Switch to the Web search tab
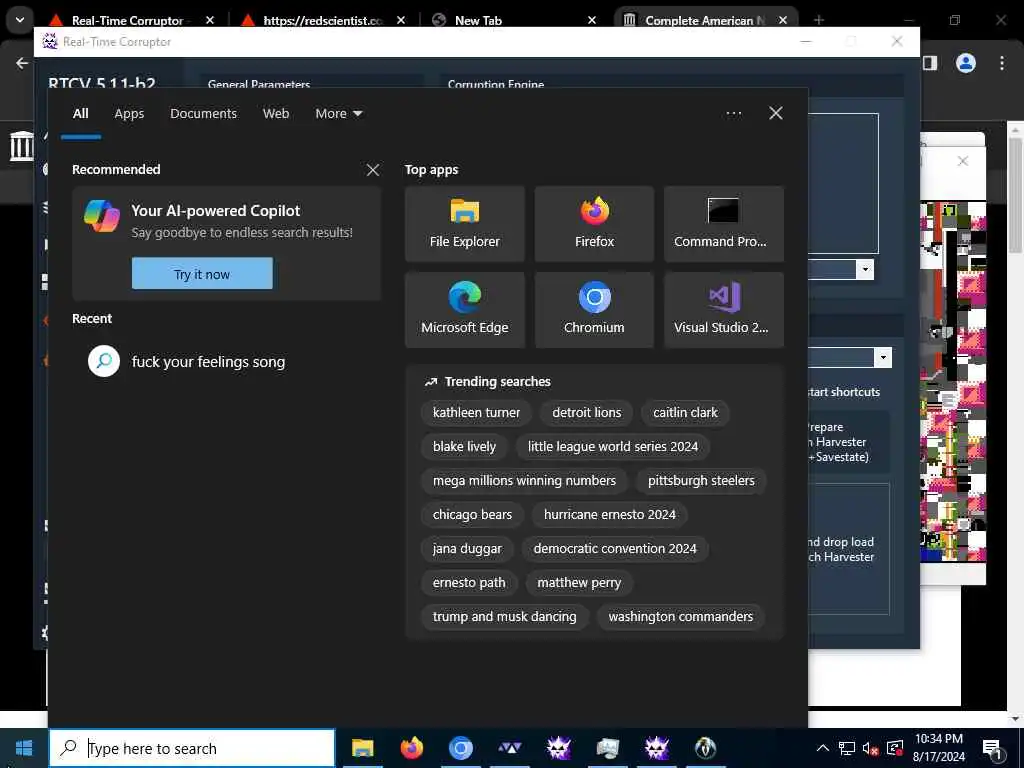Viewport: 1024px width, 768px height. (276, 114)
